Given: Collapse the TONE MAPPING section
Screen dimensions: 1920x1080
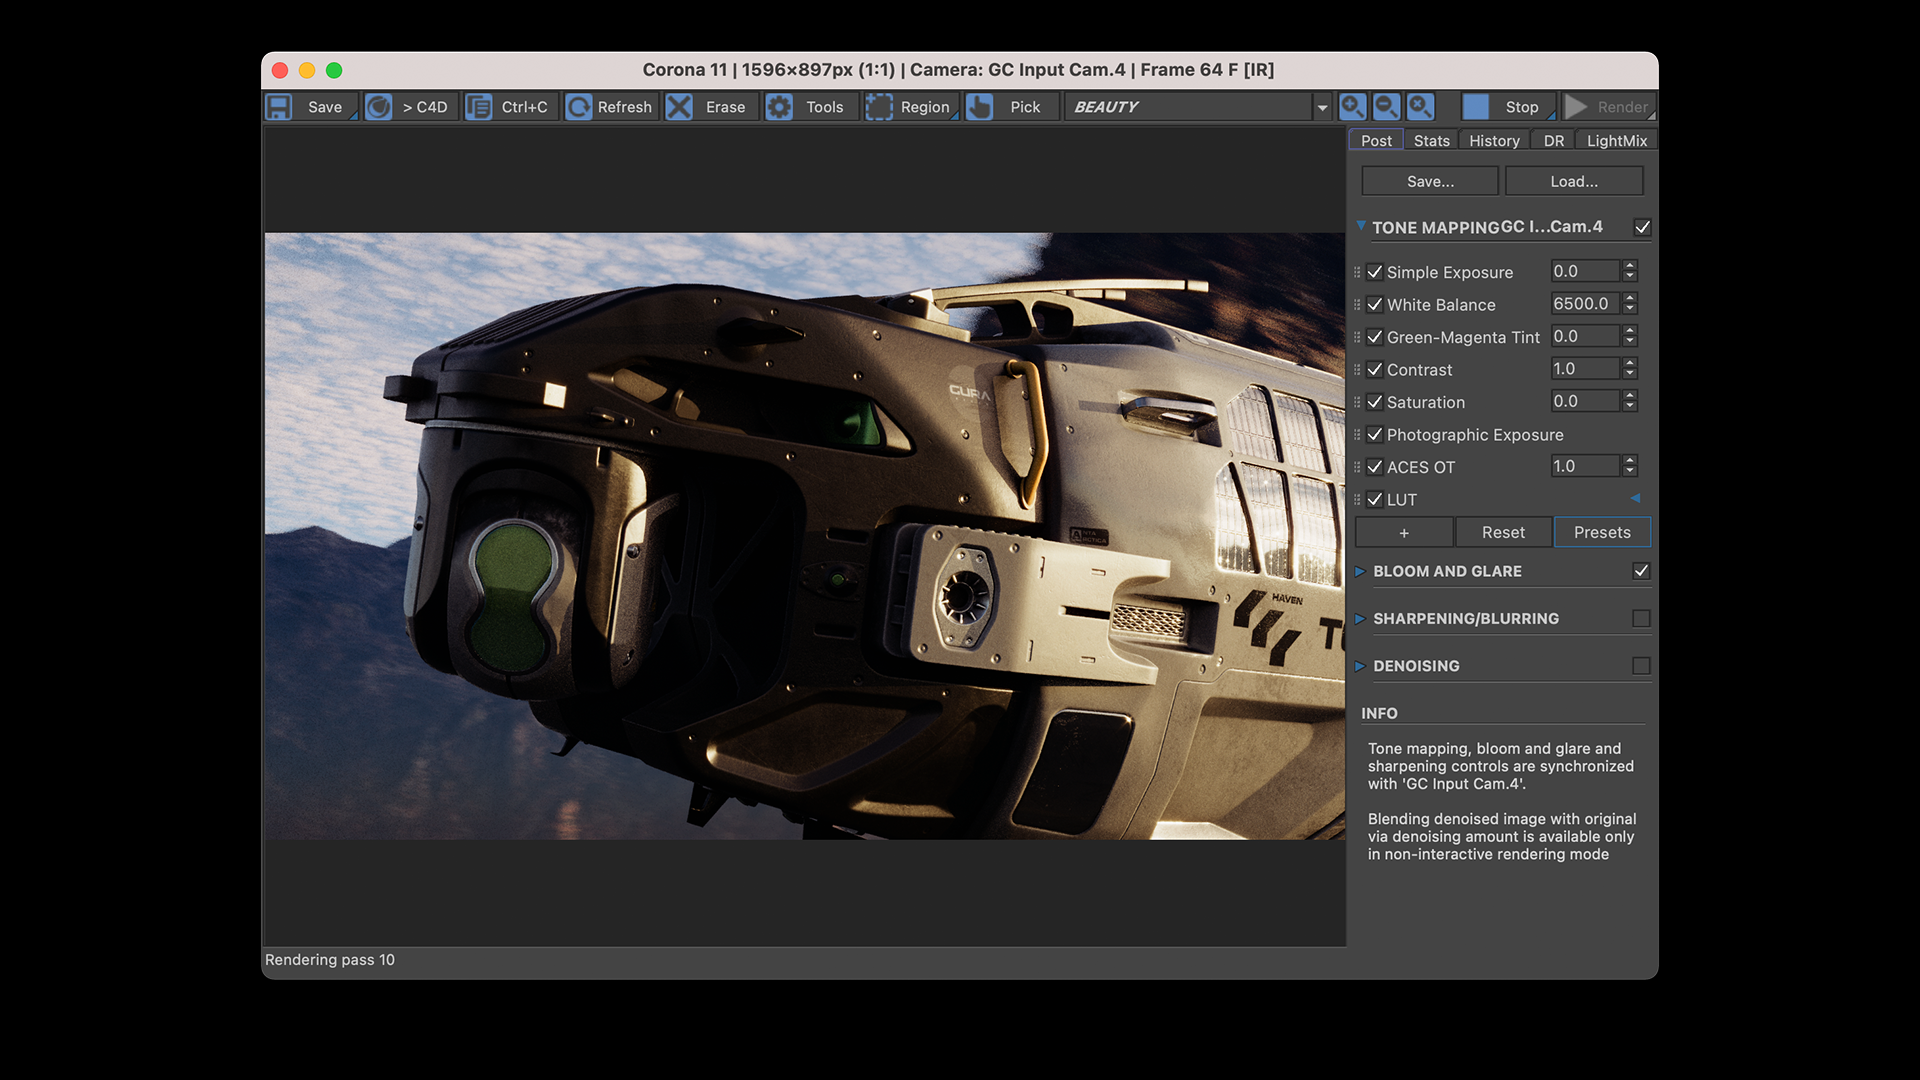Looking at the screenshot, I should click(1360, 226).
